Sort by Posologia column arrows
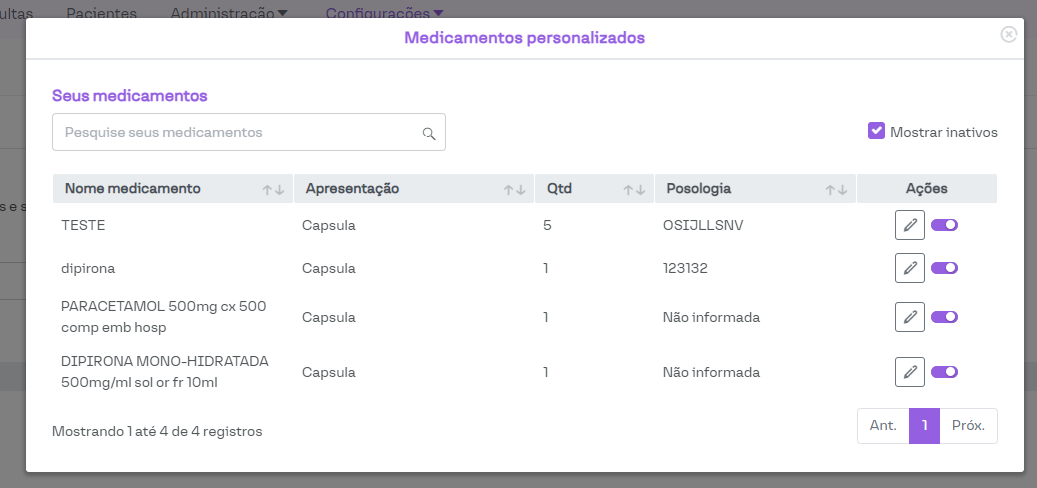The width and height of the screenshot is (1037, 488). click(836, 189)
